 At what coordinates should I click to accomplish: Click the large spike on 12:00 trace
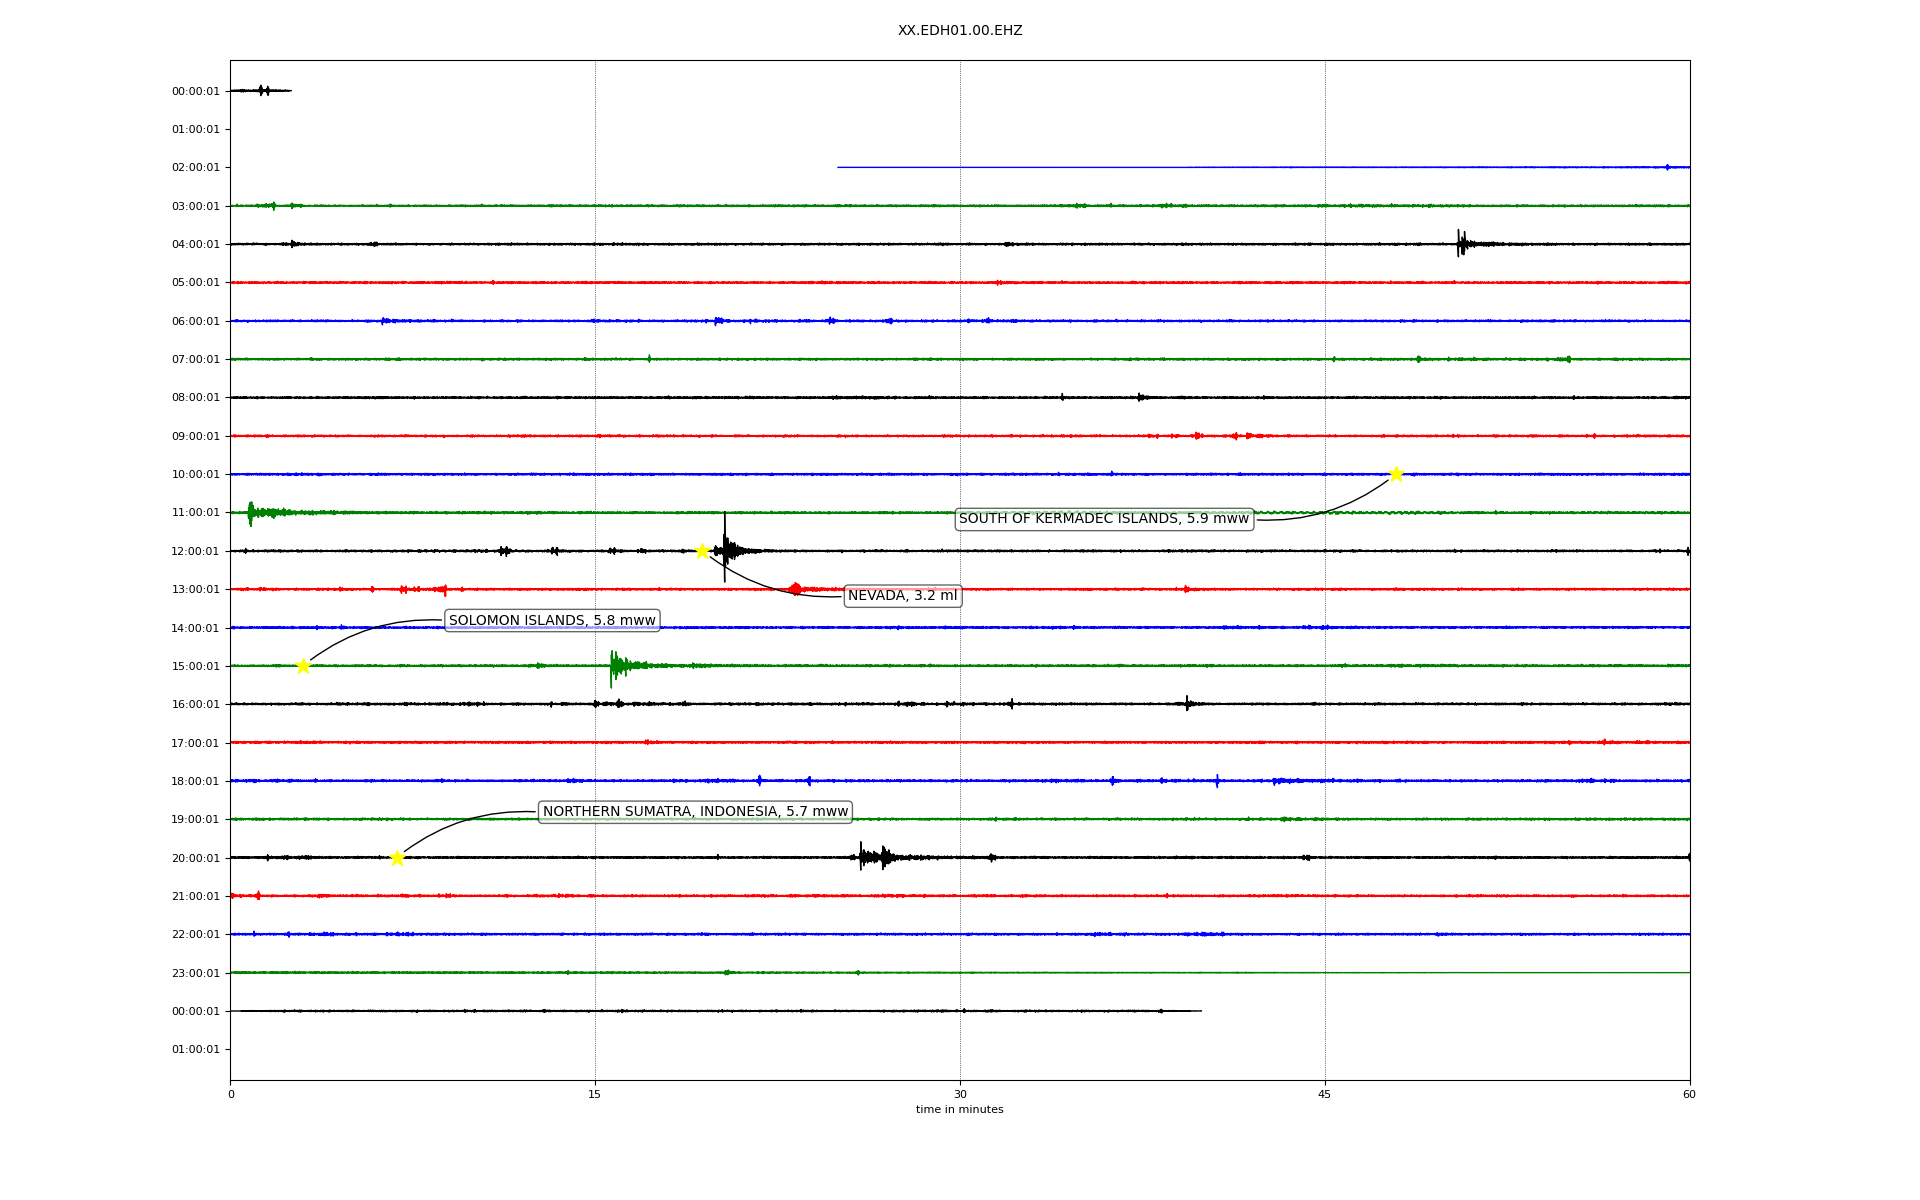click(725, 547)
